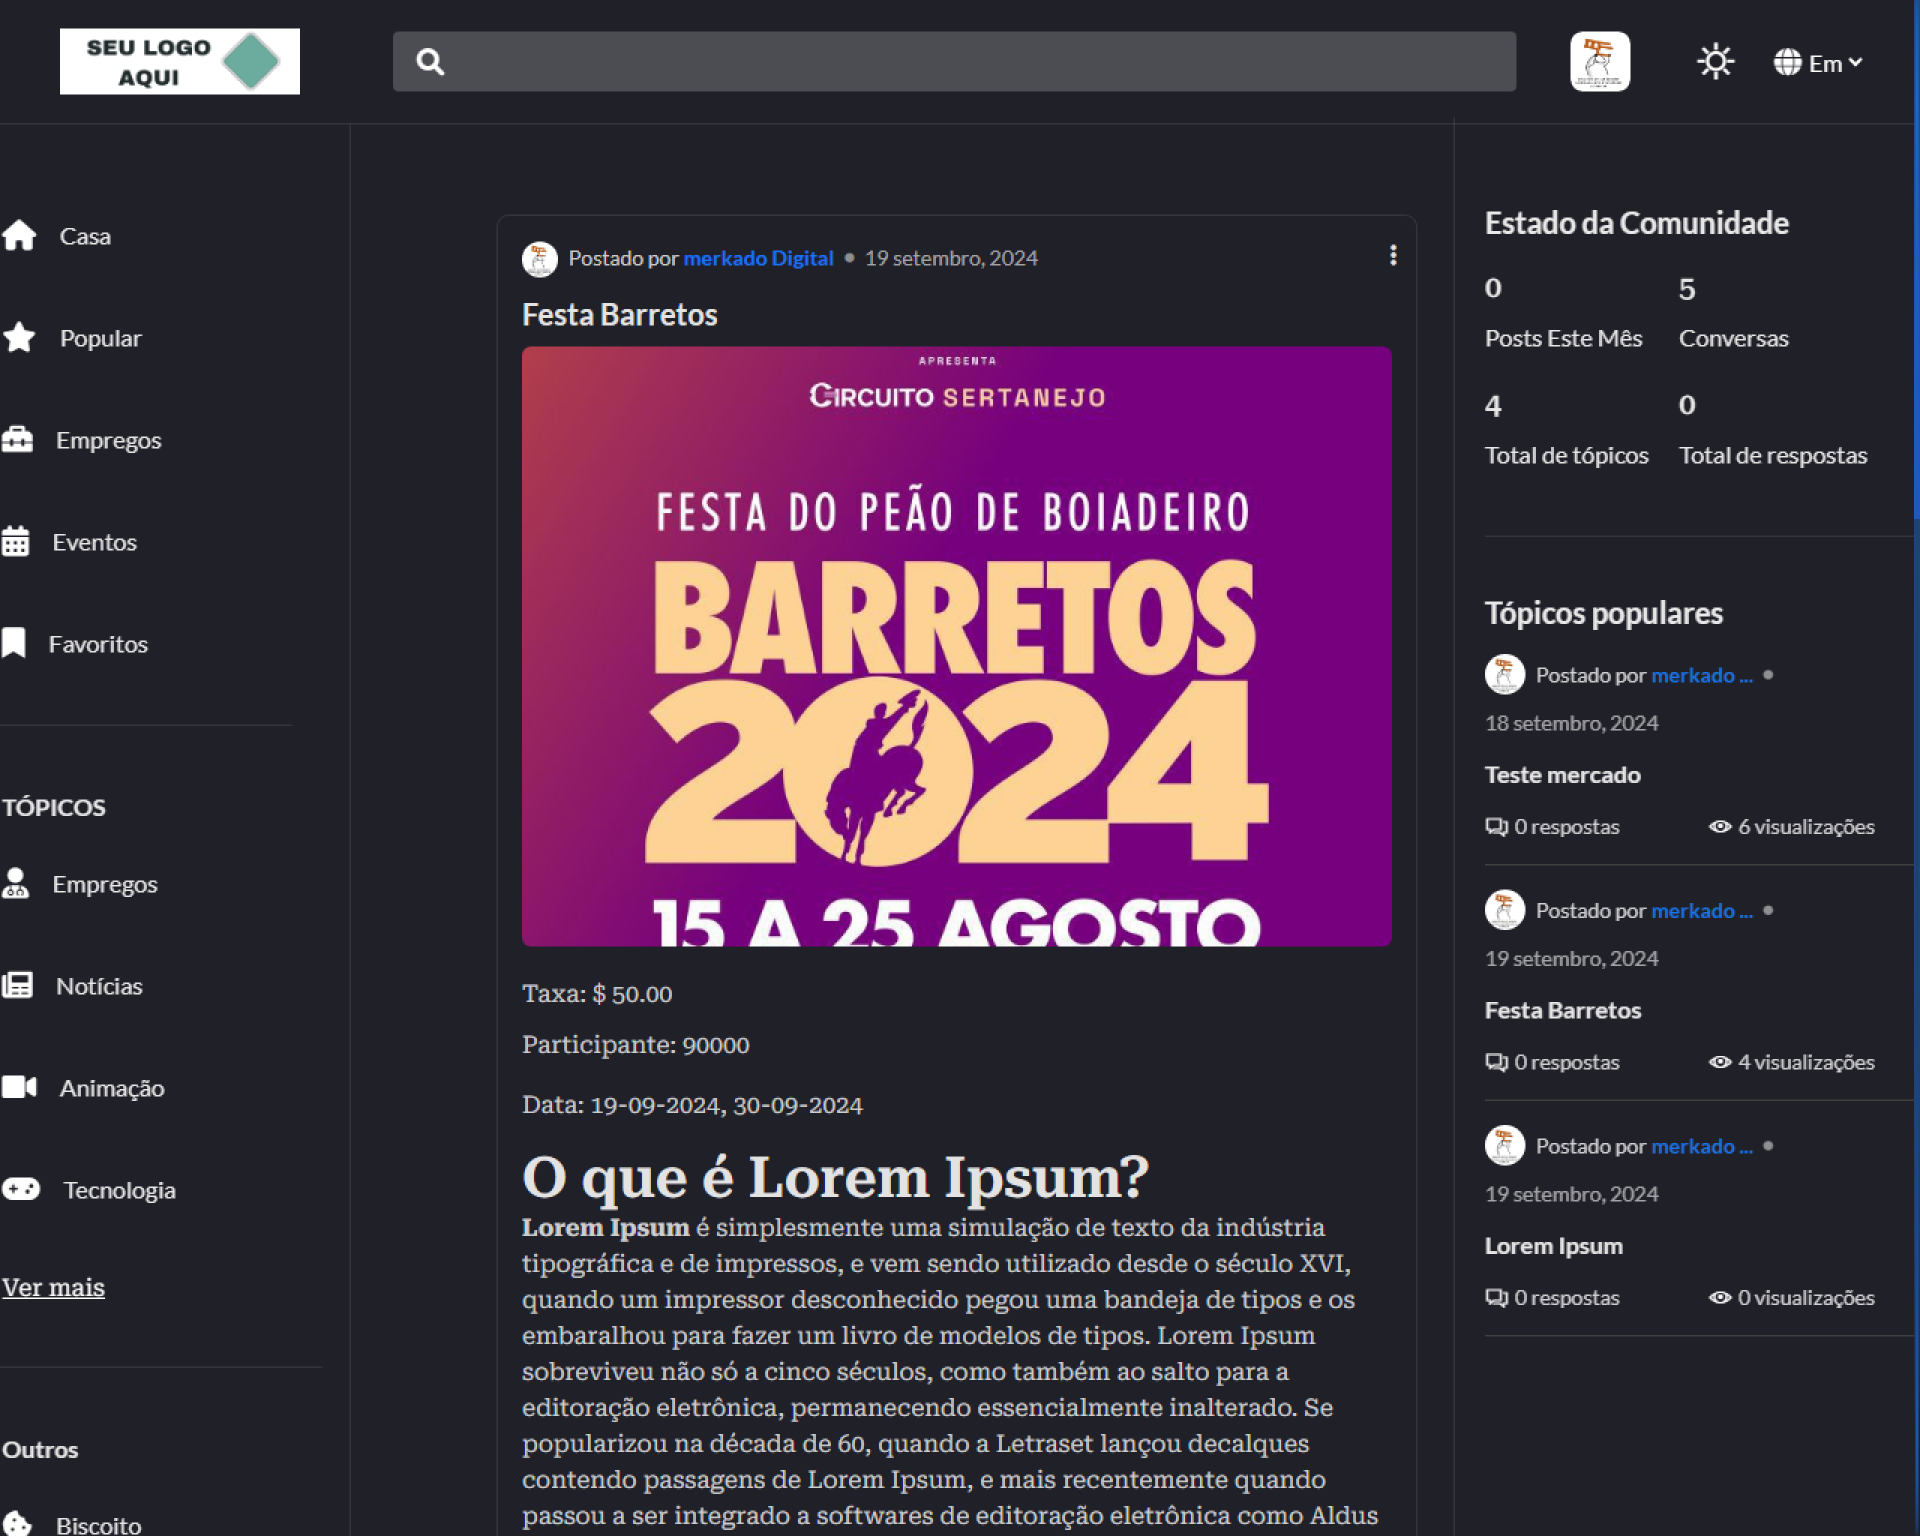Click the search magnifier icon
The width and height of the screenshot is (1920, 1536).
click(x=430, y=62)
